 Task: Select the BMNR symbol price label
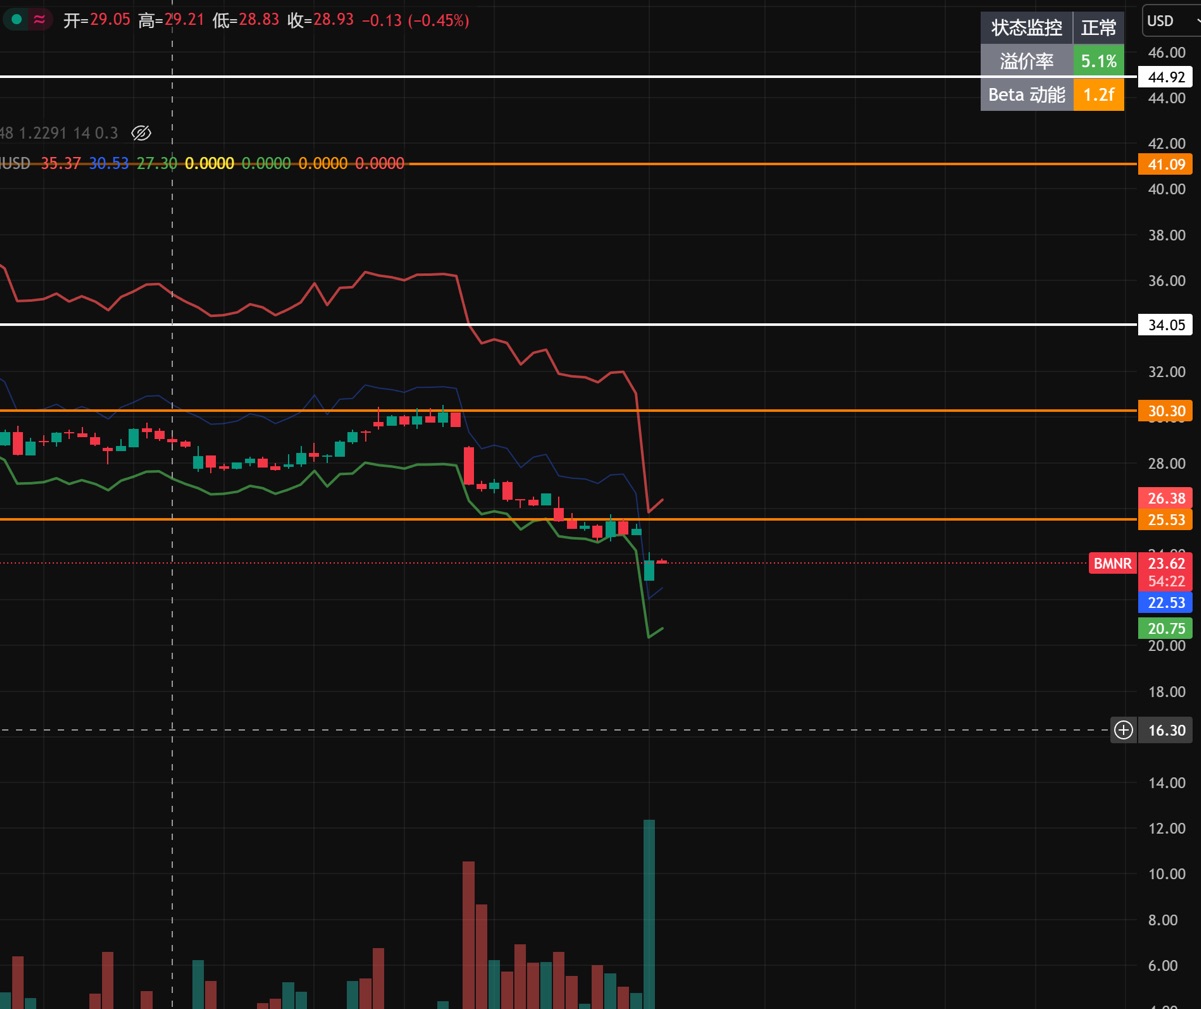(1112, 563)
